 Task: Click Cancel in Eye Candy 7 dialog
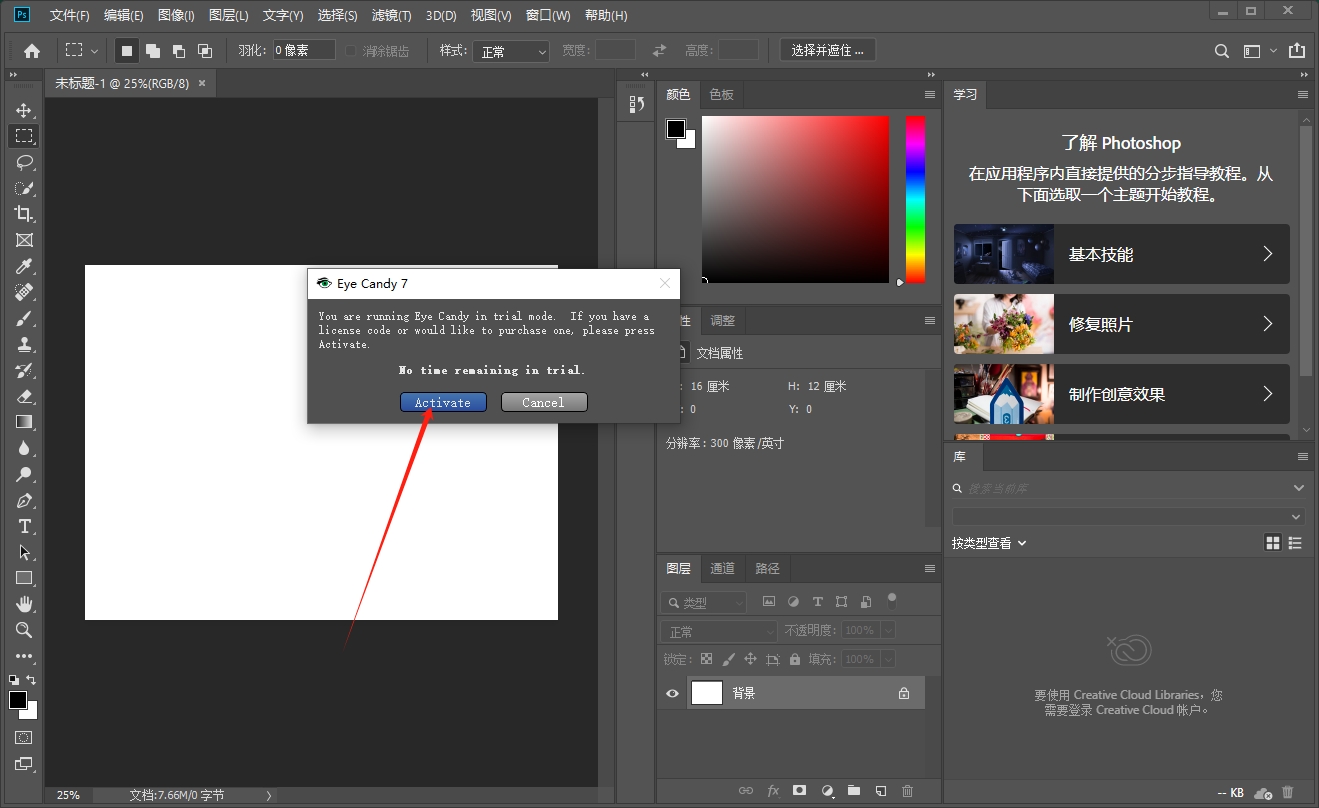[x=543, y=402]
